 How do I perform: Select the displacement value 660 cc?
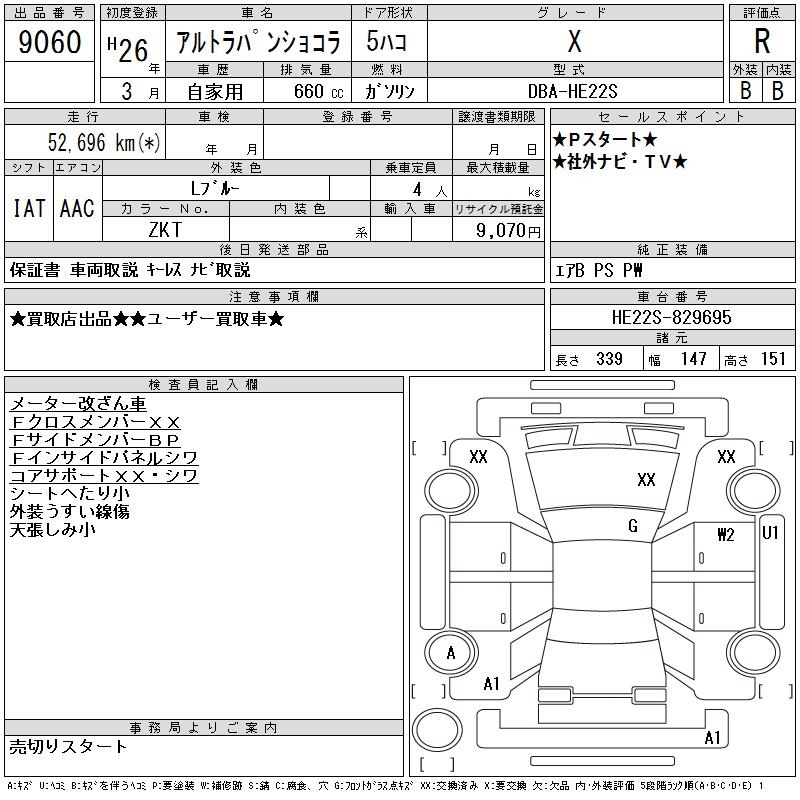click(x=318, y=91)
